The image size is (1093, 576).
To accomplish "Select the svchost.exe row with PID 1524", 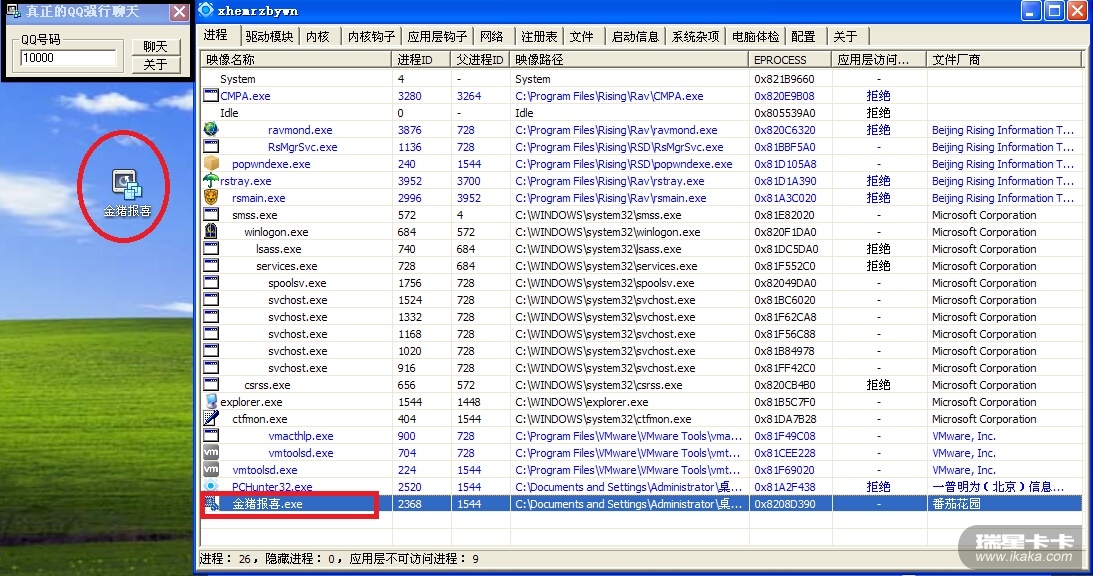I will tap(641, 300).
